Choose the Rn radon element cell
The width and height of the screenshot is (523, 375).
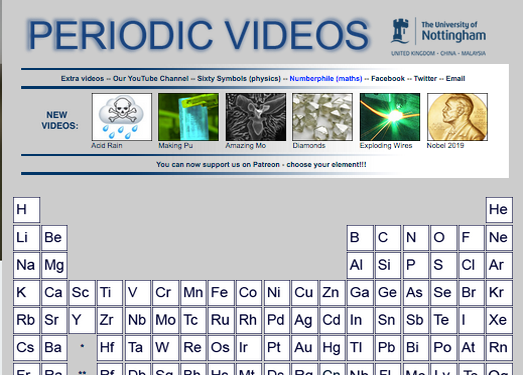[x=499, y=348]
